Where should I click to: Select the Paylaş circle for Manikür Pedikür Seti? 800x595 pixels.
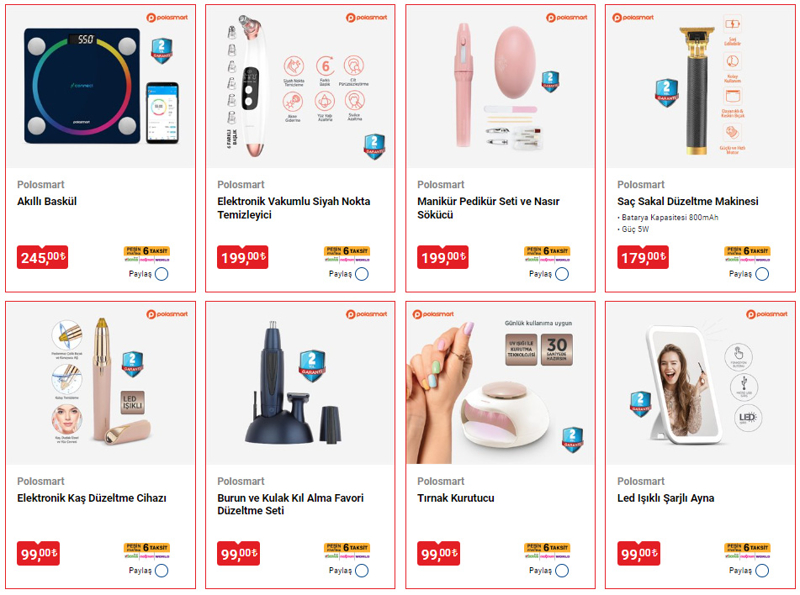coord(562,274)
